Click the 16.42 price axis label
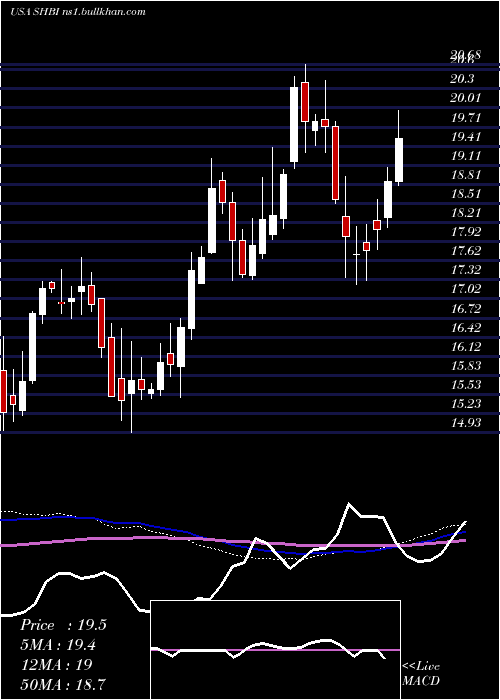The width and height of the screenshot is (500, 700). point(466,327)
